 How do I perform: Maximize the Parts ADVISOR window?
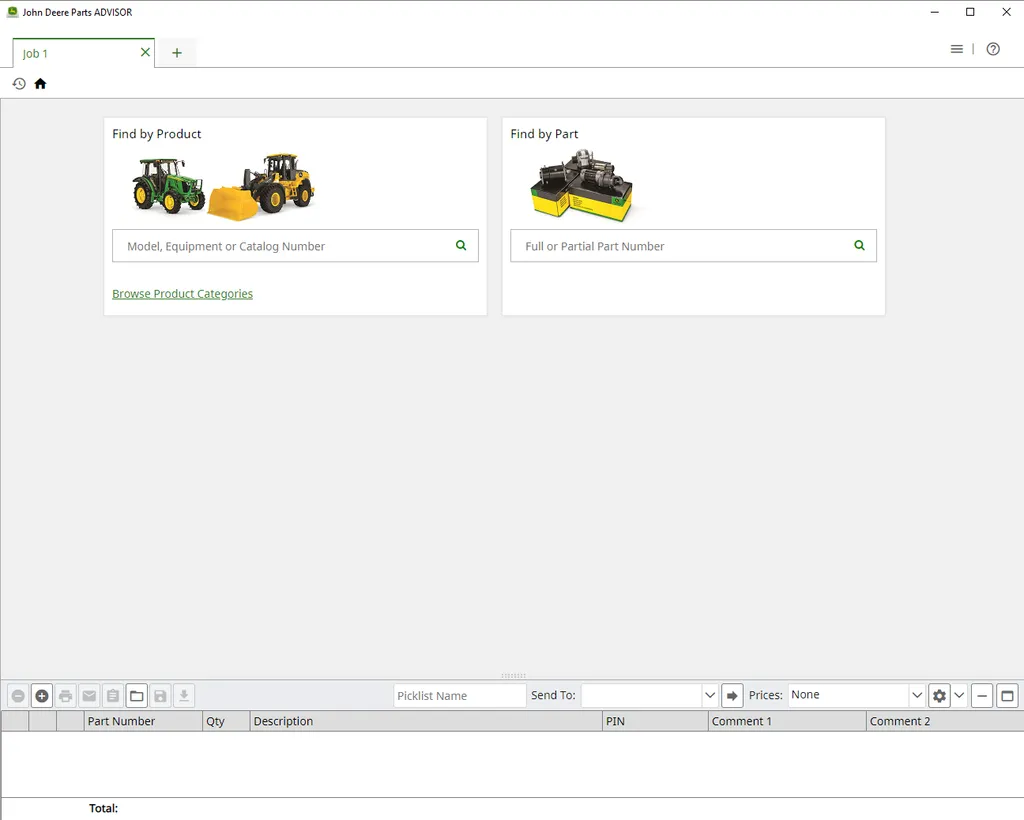coord(970,12)
